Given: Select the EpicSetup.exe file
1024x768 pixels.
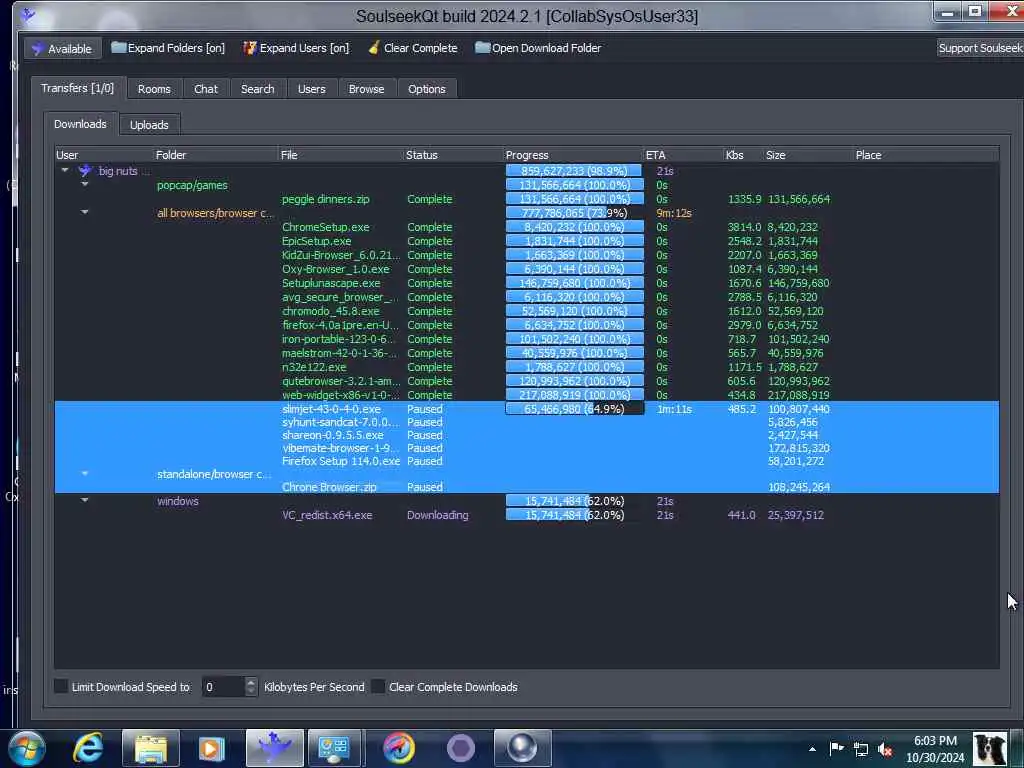Looking at the screenshot, I should 316,241.
